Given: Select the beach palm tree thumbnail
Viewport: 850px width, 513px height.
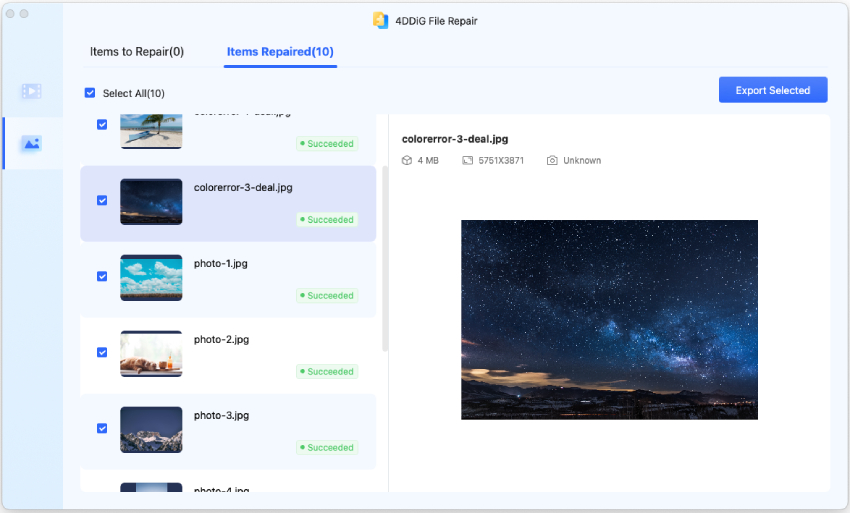Looking at the screenshot, I should click(151, 131).
